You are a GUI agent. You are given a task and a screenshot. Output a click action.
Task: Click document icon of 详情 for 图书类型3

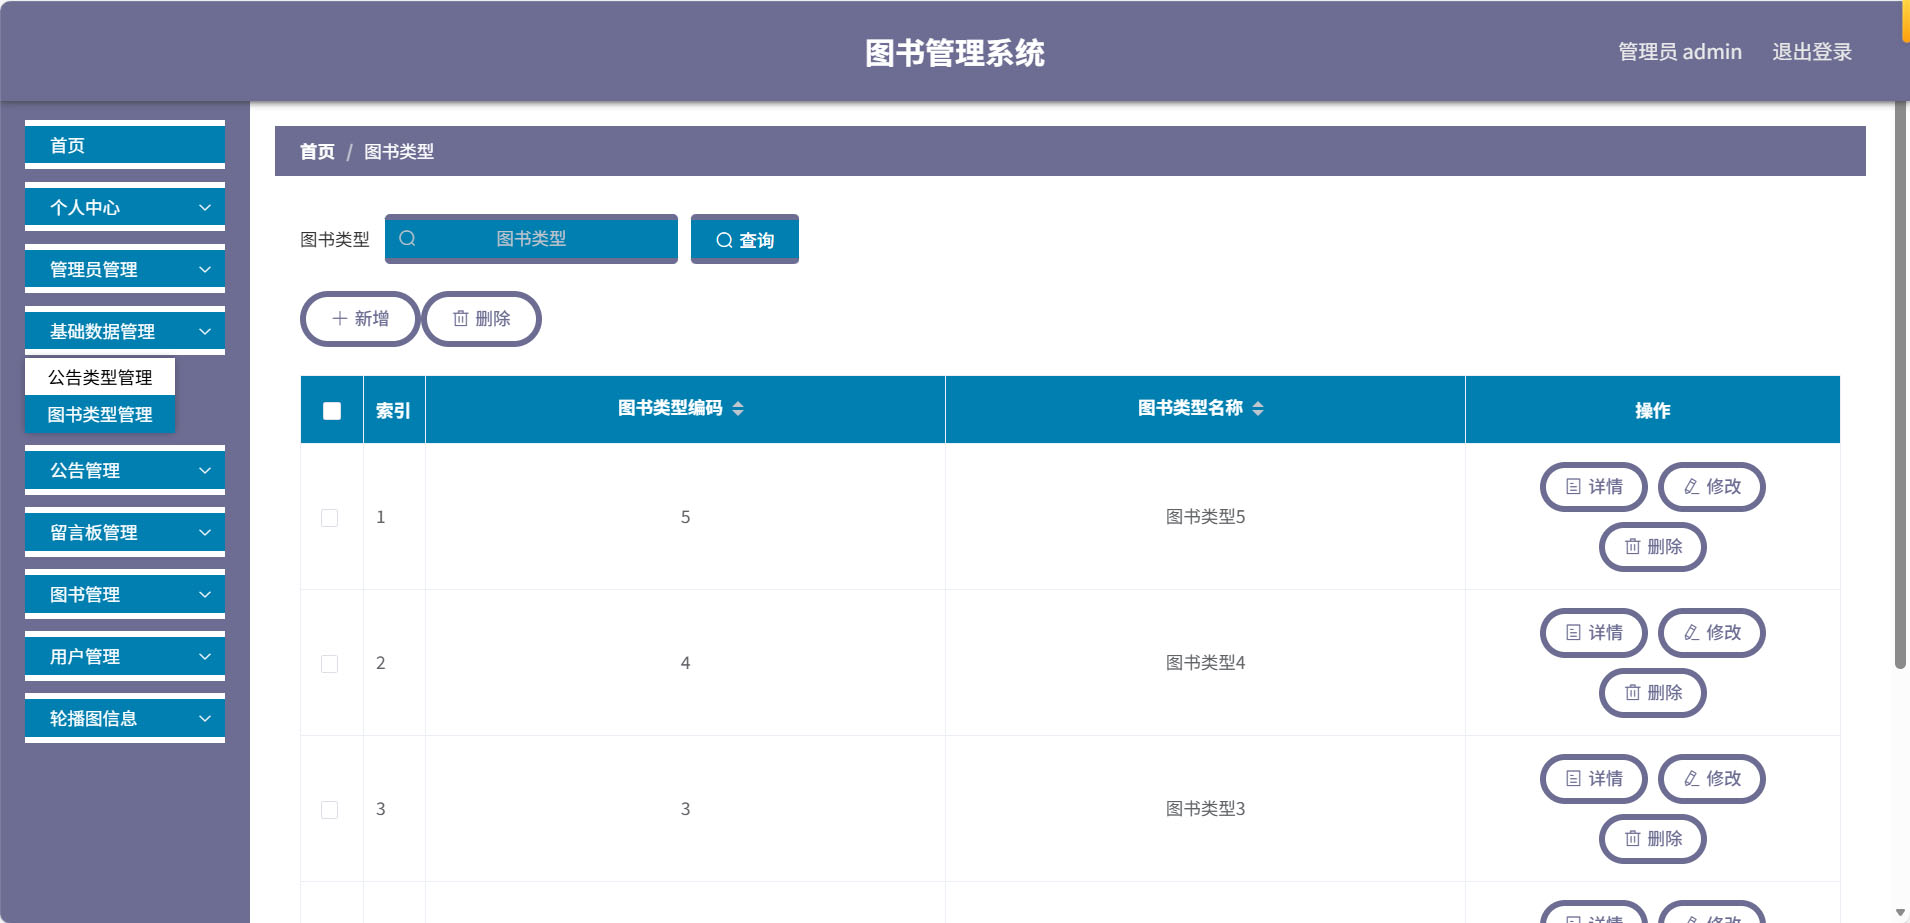[1573, 779]
